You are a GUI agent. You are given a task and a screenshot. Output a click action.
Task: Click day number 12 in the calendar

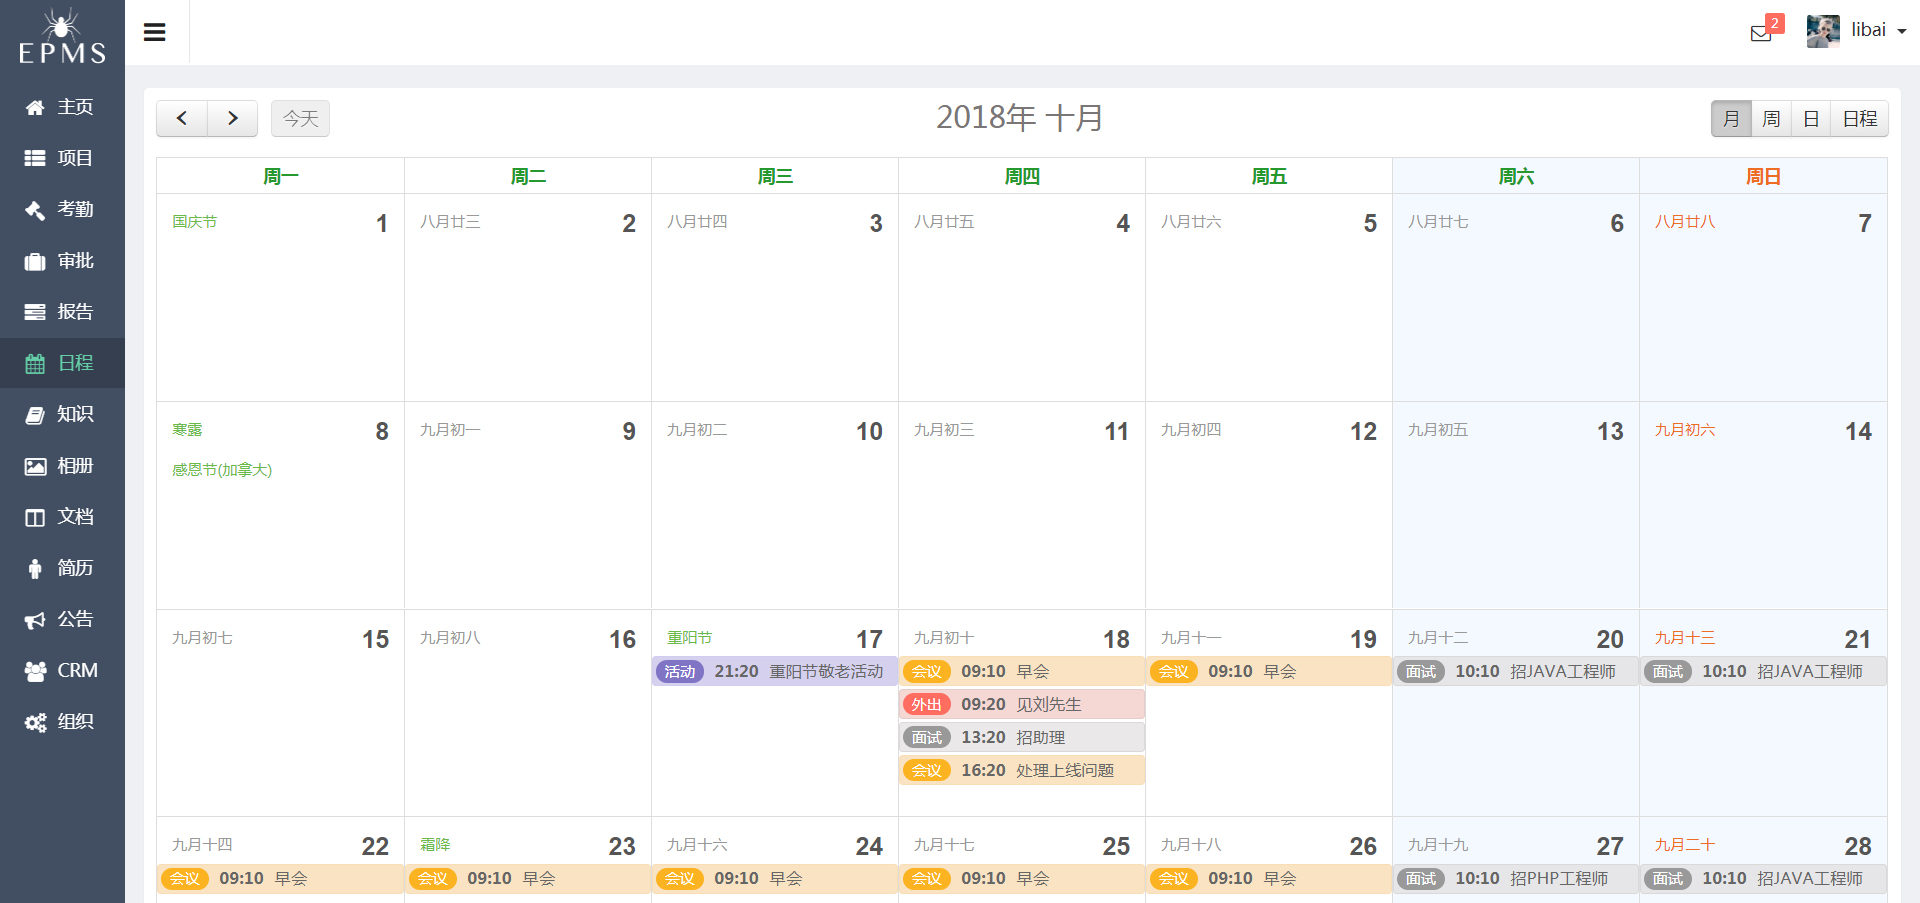tap(1363, 431)
